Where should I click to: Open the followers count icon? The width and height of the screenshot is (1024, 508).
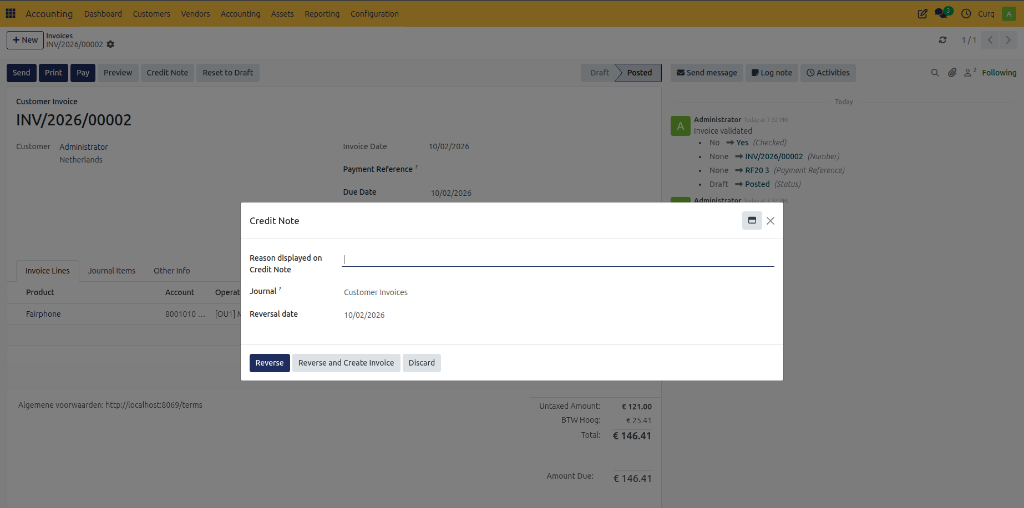(970, 72)
